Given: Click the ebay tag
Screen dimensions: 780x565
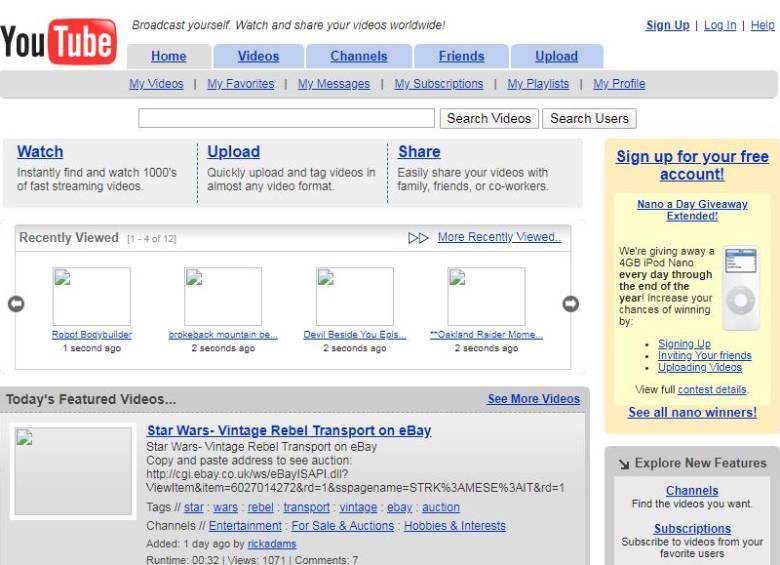Looking at the screenshot, I should click(399, 507).
